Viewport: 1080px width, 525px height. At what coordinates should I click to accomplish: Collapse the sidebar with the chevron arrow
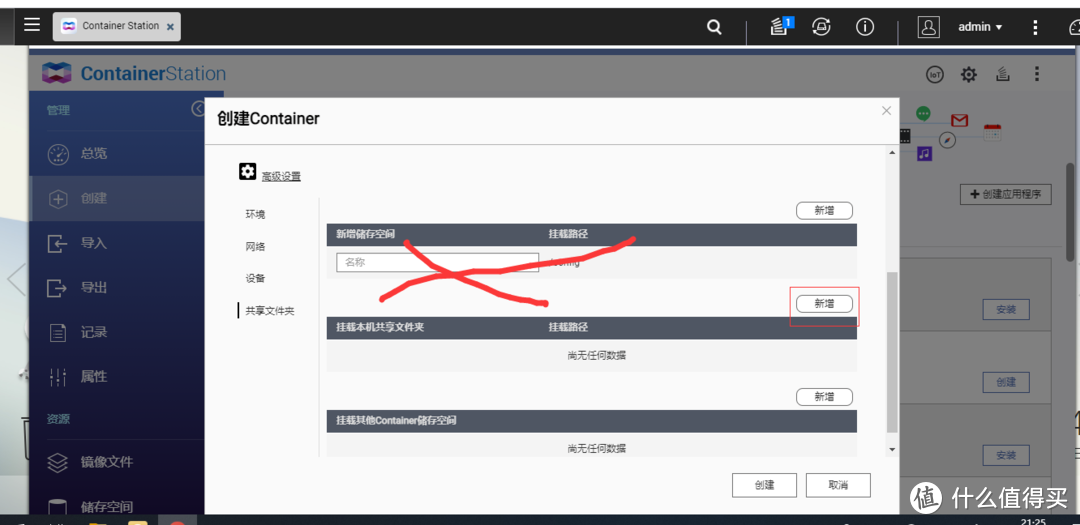coord(198,109)
